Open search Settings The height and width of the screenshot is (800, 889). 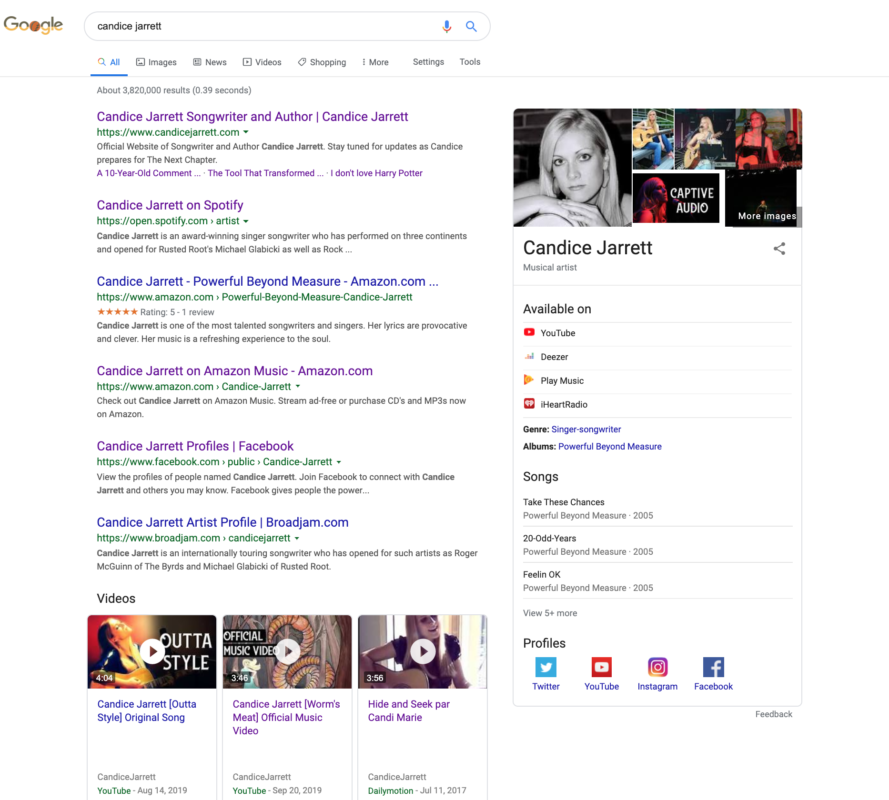[428, 61]
